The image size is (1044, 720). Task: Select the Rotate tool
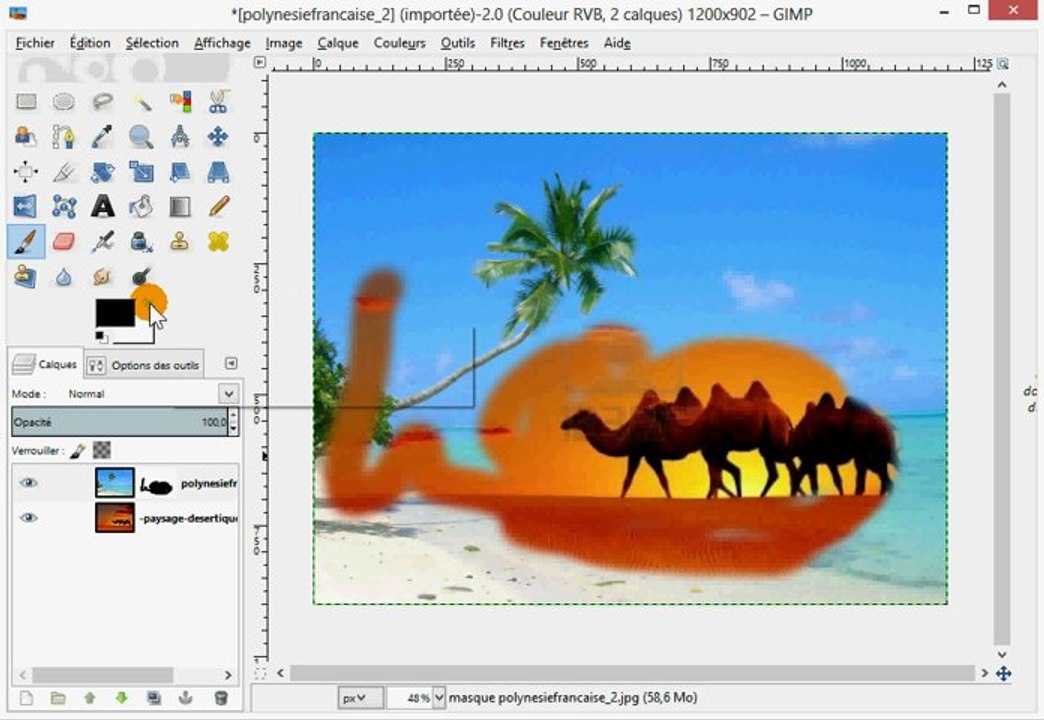click(x=103, y=172)
